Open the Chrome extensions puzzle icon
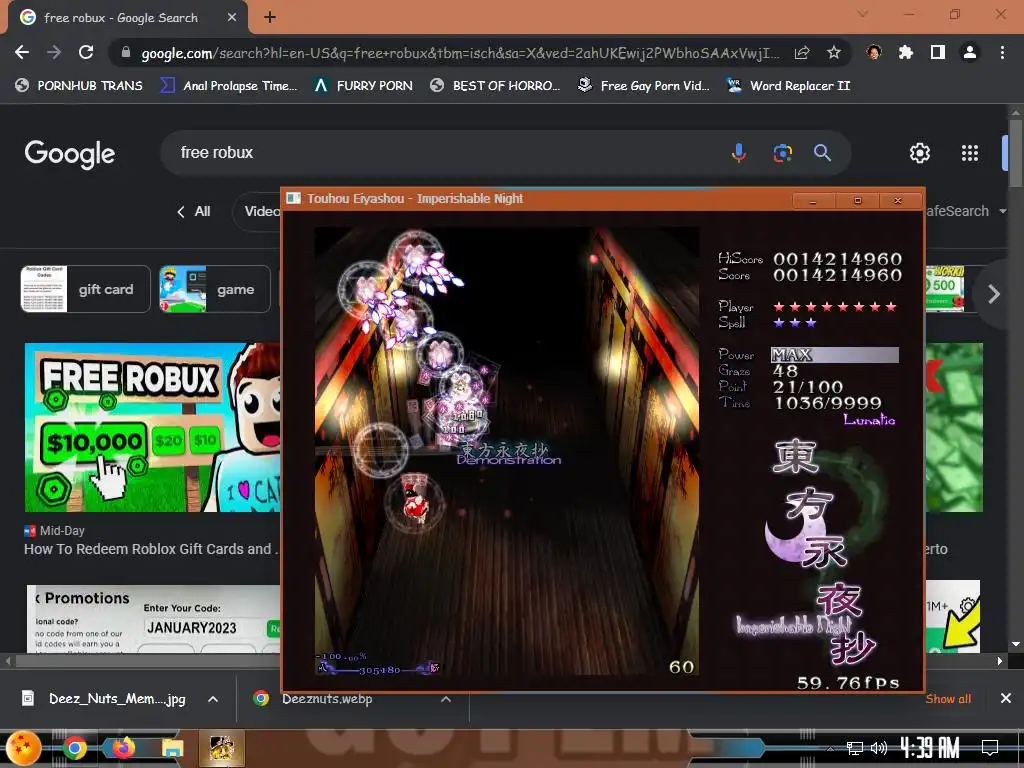The width and height of the screenshot is (1024, 768). (x=906, y=52)
